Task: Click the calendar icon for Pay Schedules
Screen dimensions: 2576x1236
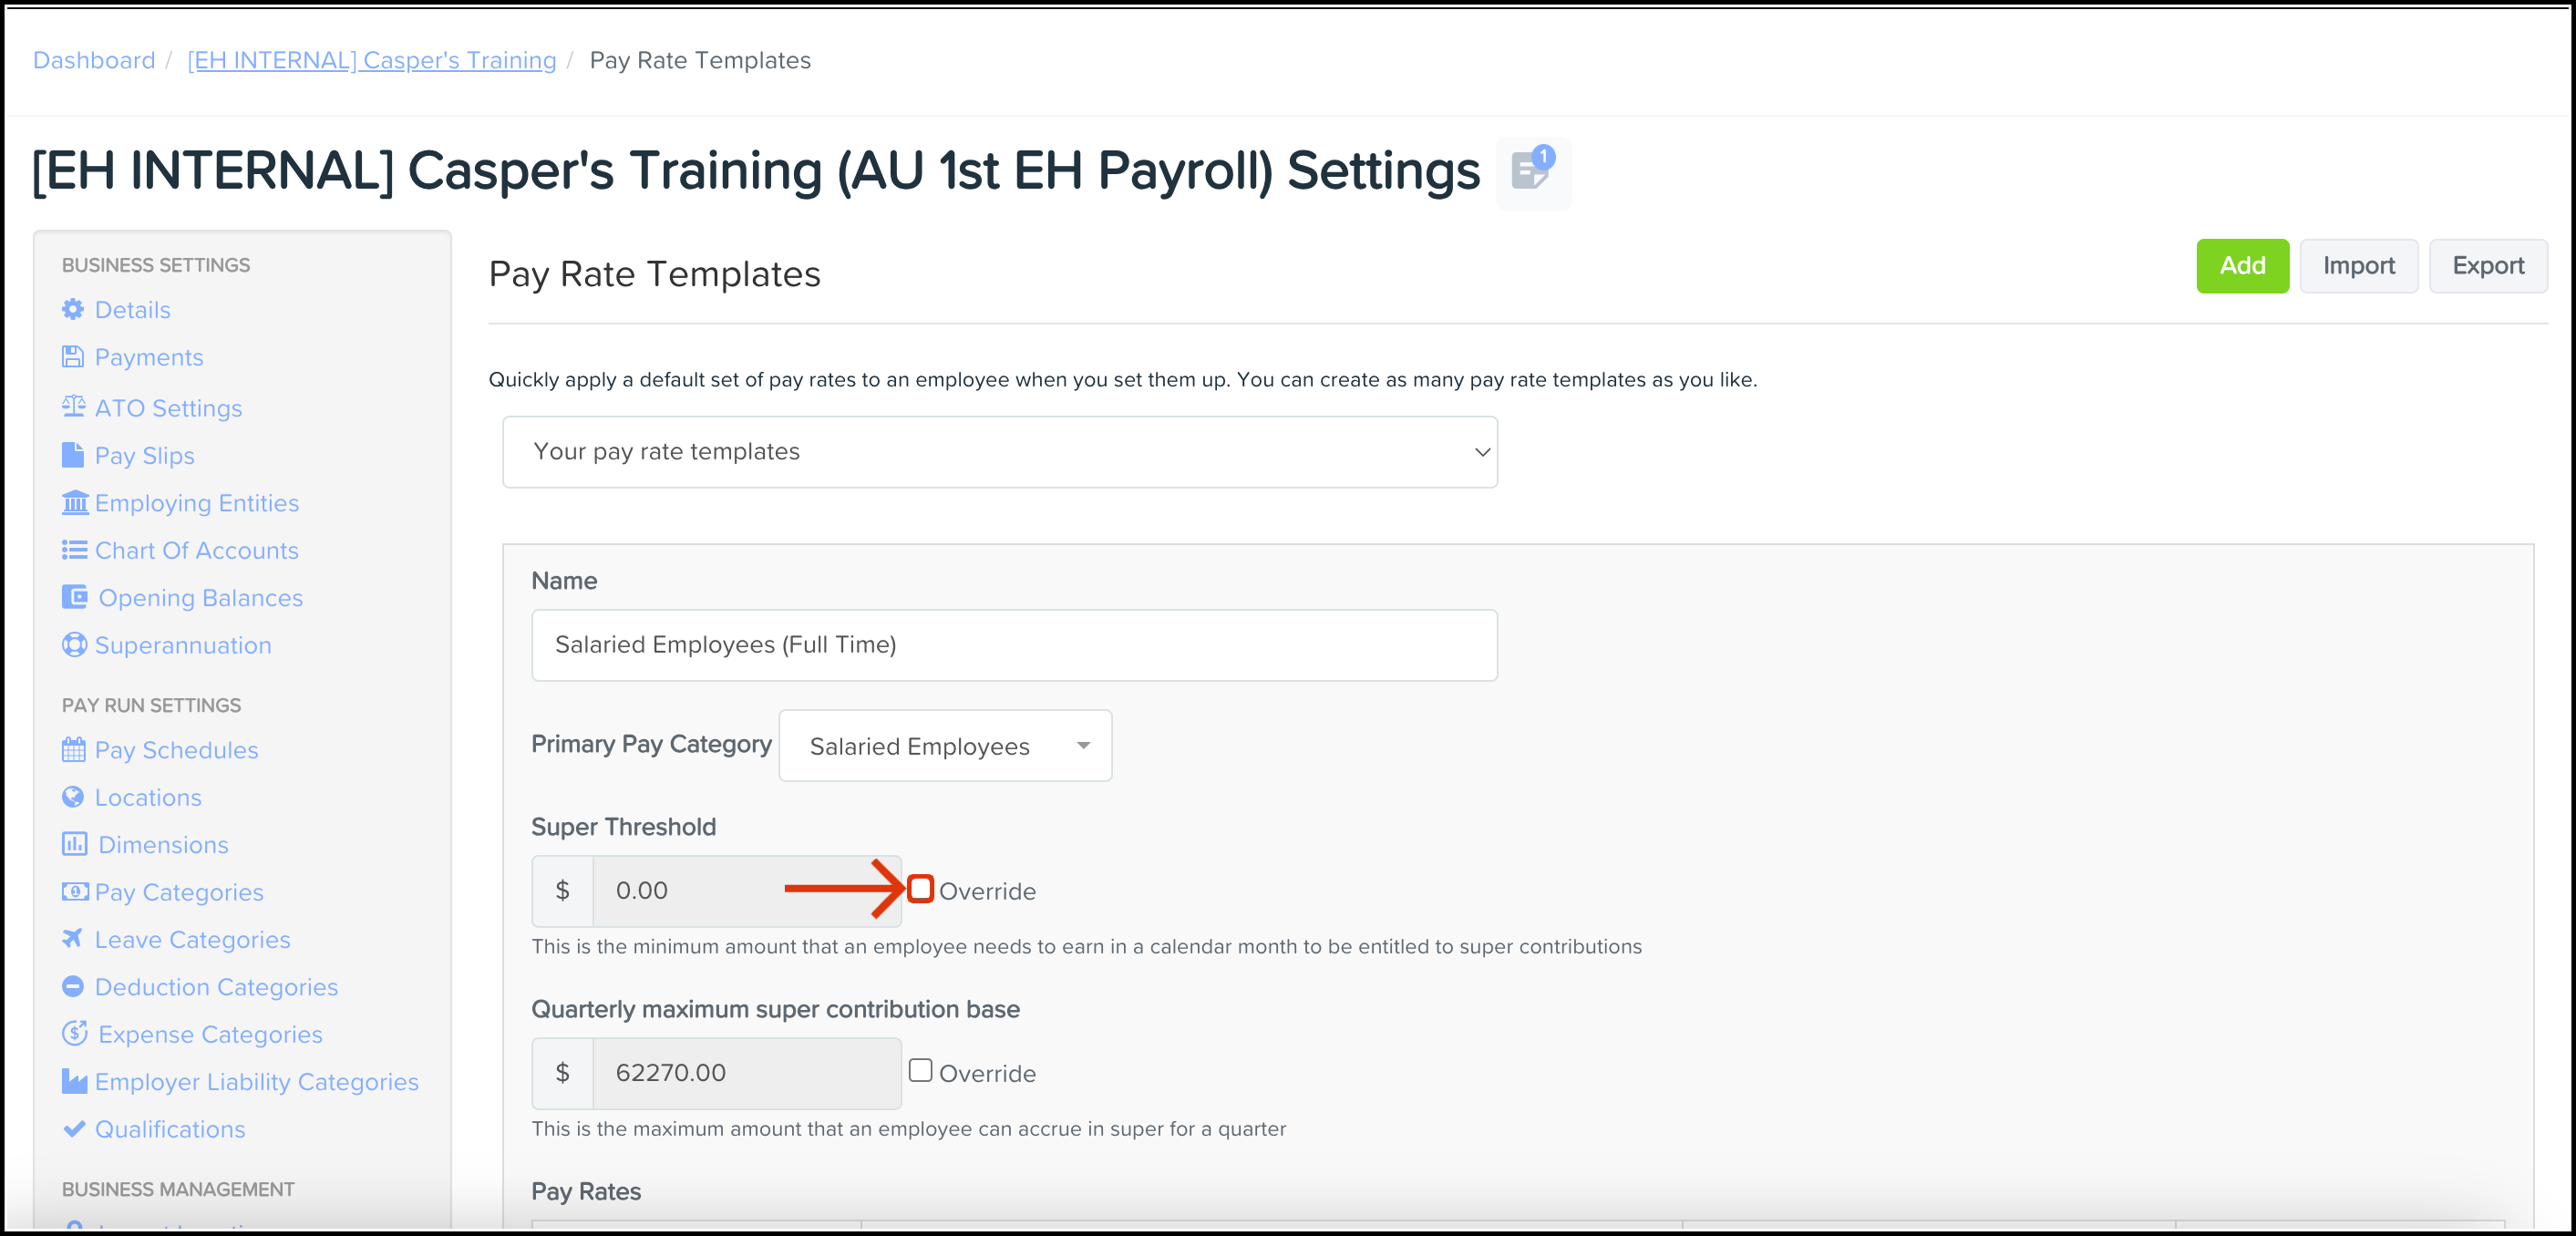Action: 74,750
